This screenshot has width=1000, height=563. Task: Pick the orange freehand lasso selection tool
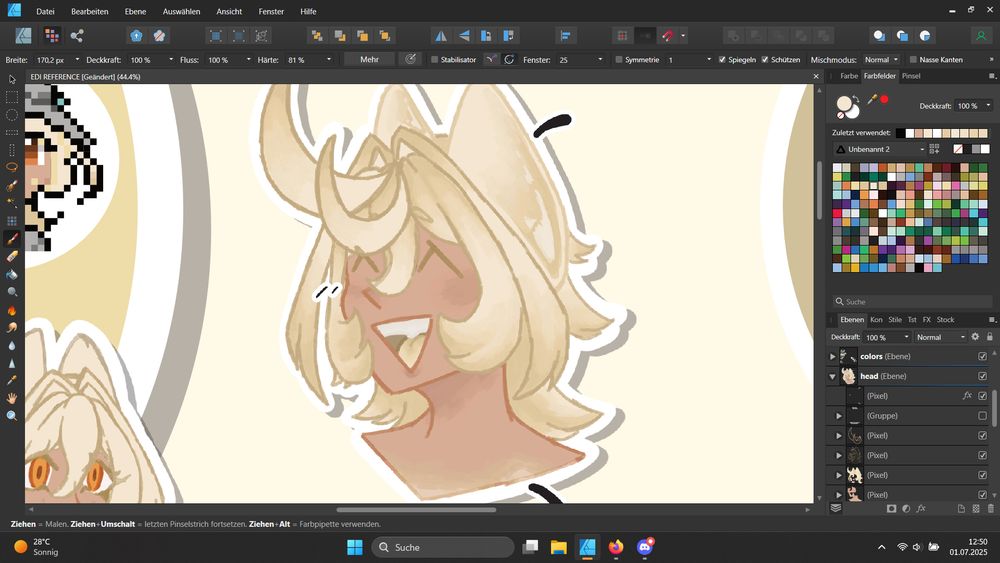point(12,167)
